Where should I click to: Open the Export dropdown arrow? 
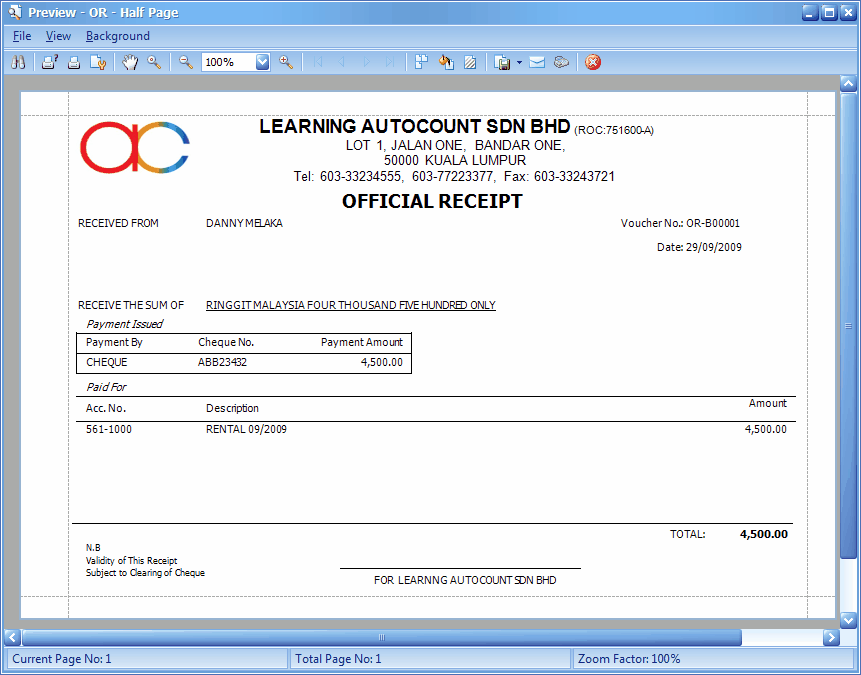coord(519,63)
